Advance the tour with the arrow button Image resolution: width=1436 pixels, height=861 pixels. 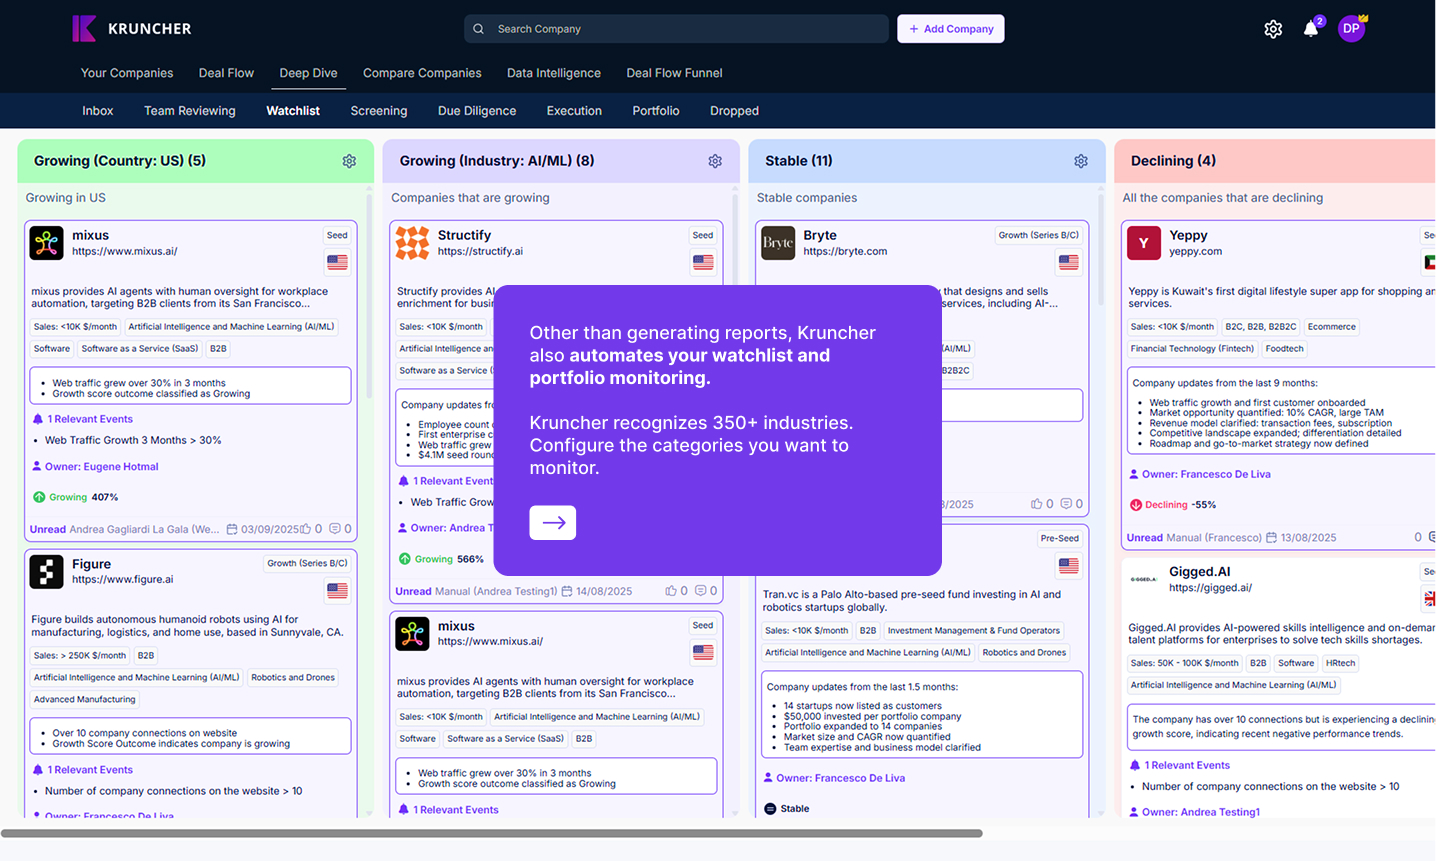[x=552, y=522]
